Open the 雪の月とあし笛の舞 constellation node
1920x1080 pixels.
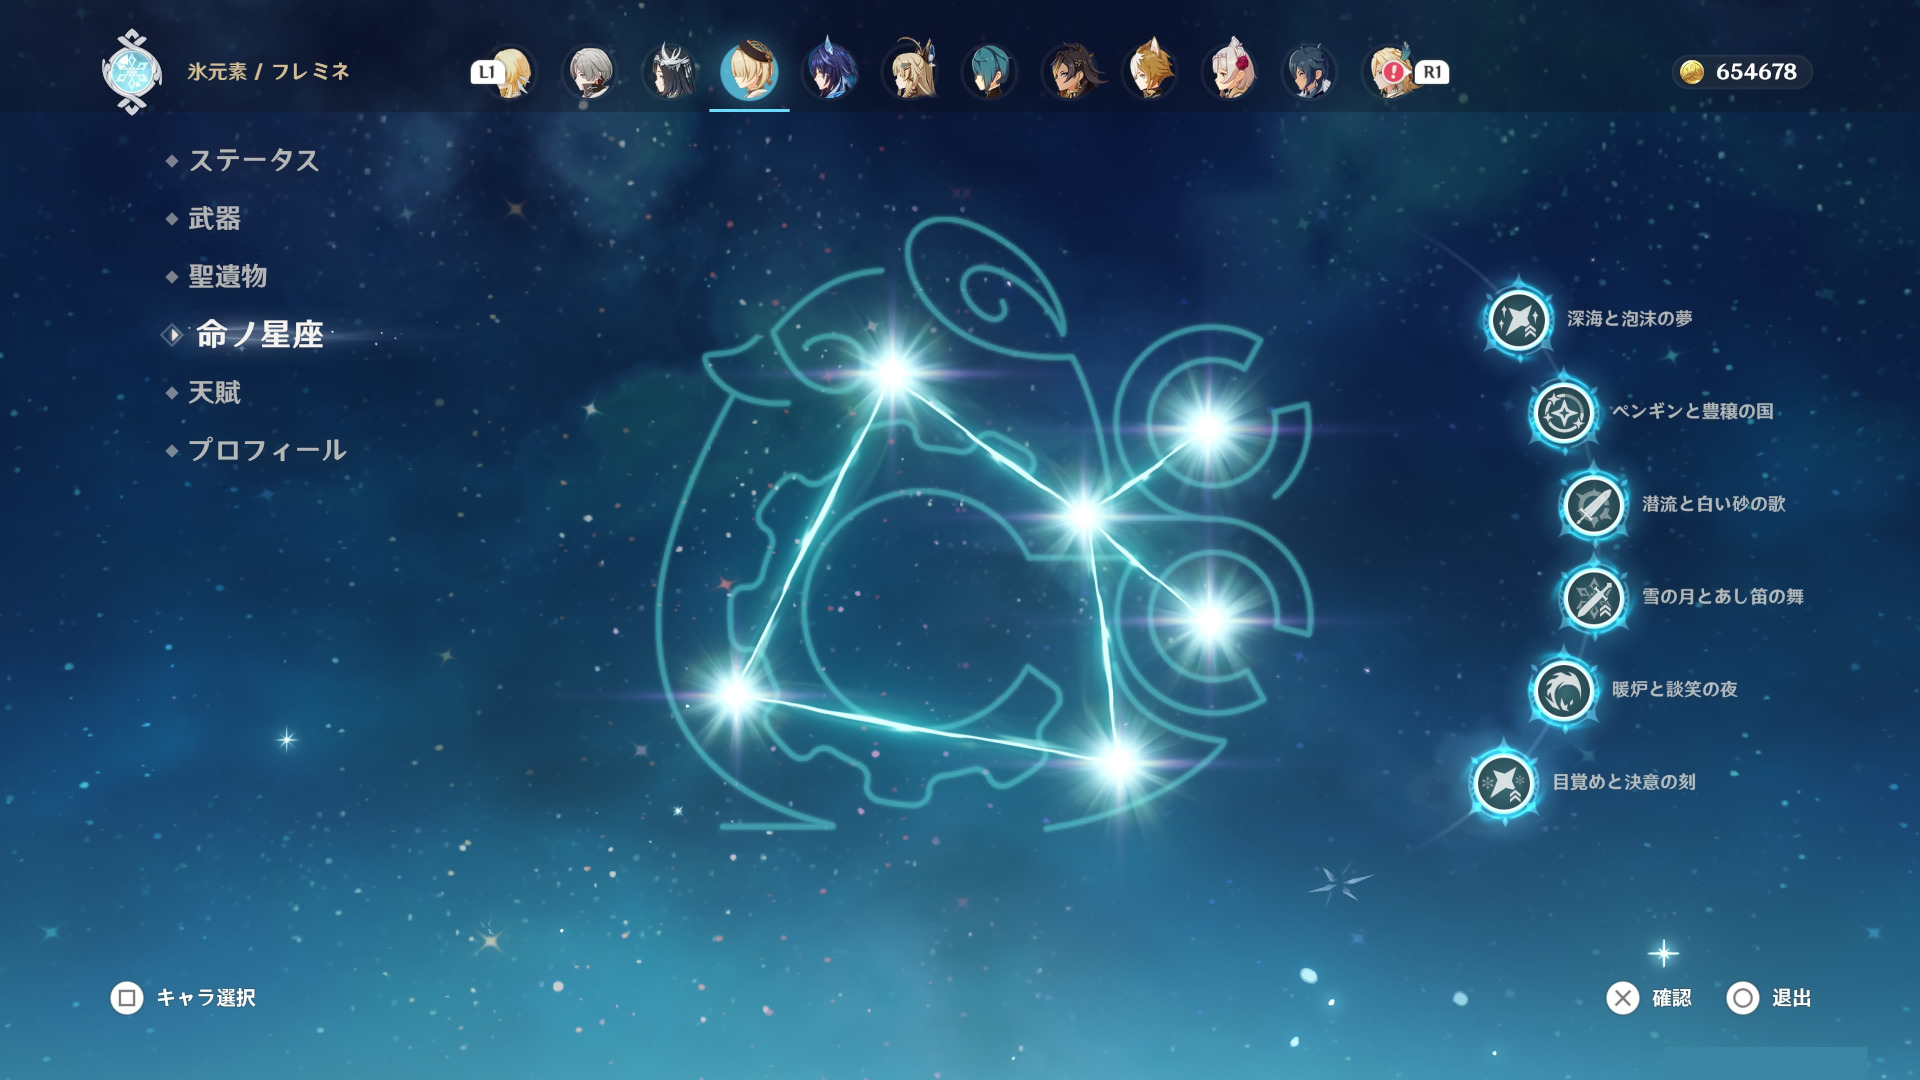(1593, 598)
